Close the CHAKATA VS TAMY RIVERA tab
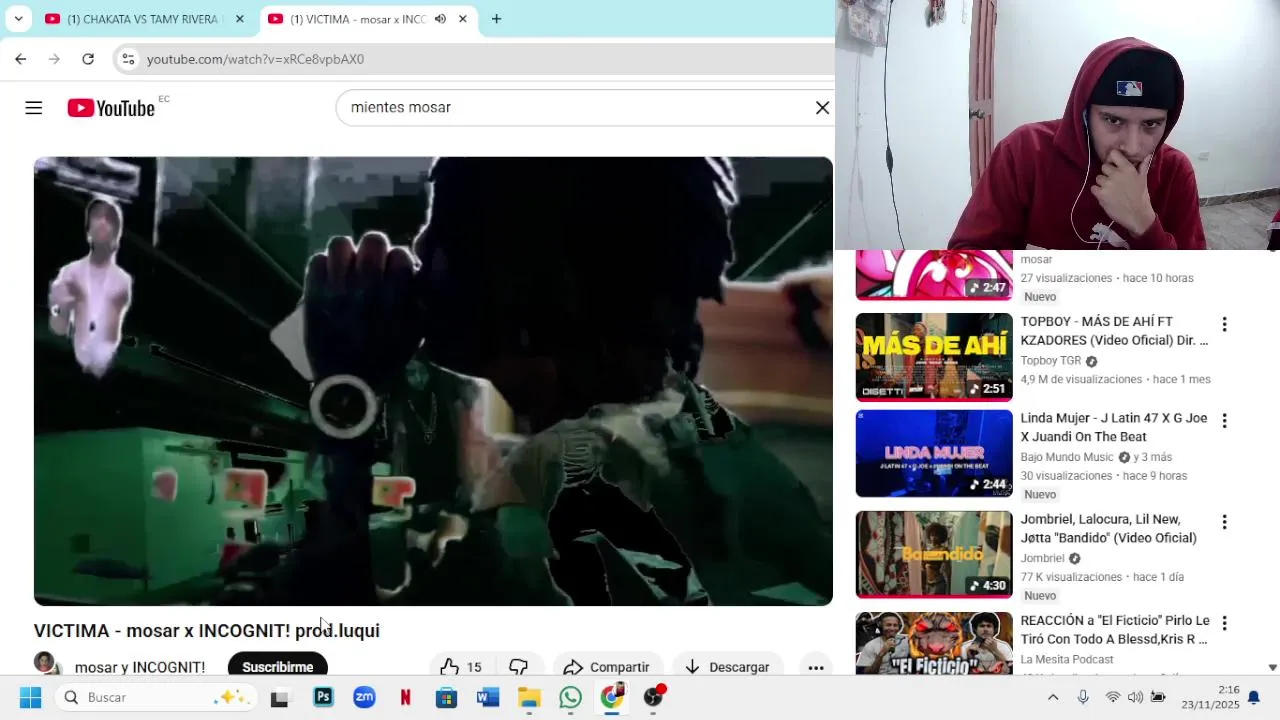The width and height of the screenshot is (1280, 720). click(239, 19)
